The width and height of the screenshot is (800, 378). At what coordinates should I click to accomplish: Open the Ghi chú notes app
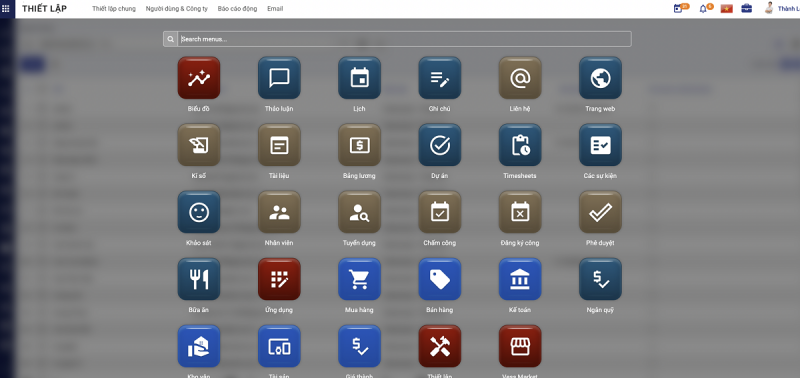tap(440, 78)
